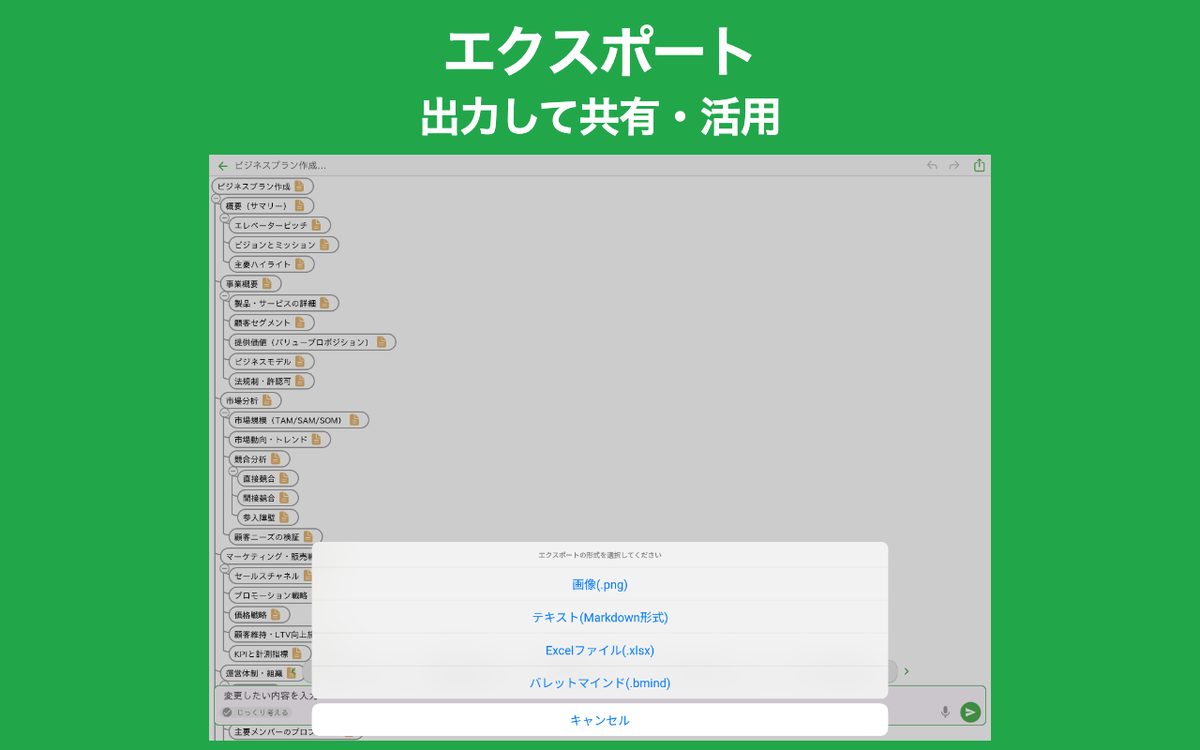Screen dimensions: 1200x750
Task: Select the ビジネスプラン作成 root node
Action: tap(262, 186)
